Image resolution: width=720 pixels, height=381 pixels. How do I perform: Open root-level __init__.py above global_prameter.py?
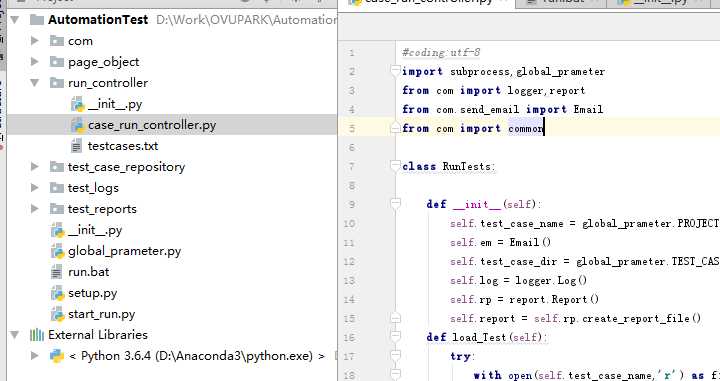pos(95,230)
